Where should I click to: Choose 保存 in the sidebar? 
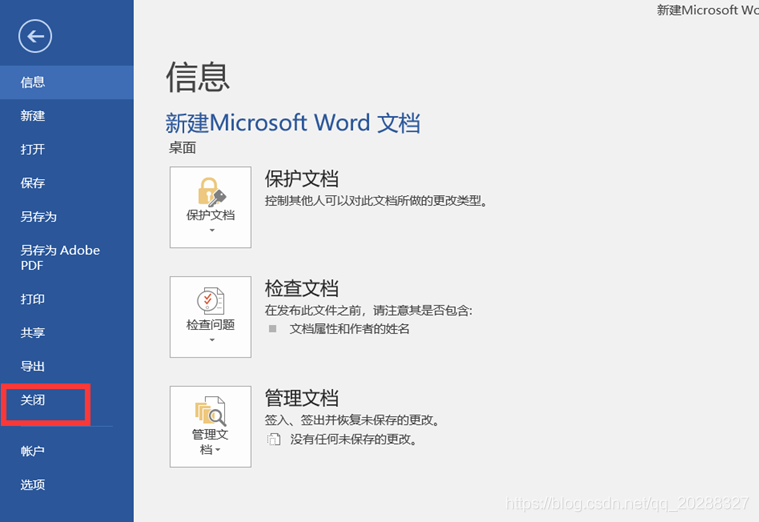[67, 183]
